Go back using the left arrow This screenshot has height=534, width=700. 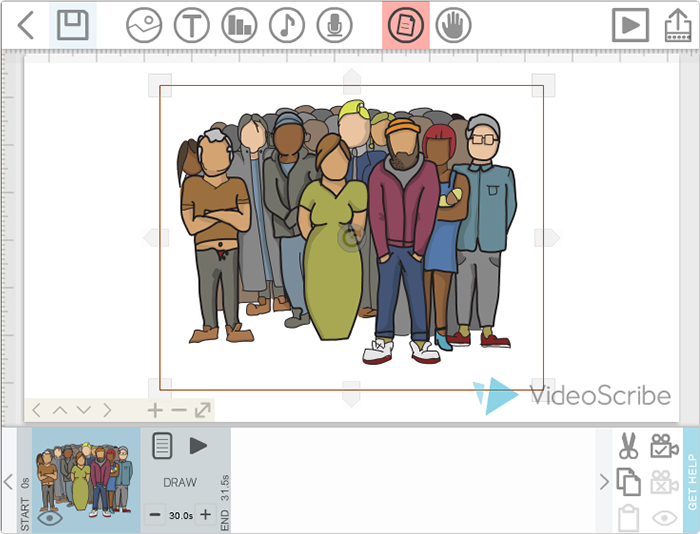click(x=25, y=25)
